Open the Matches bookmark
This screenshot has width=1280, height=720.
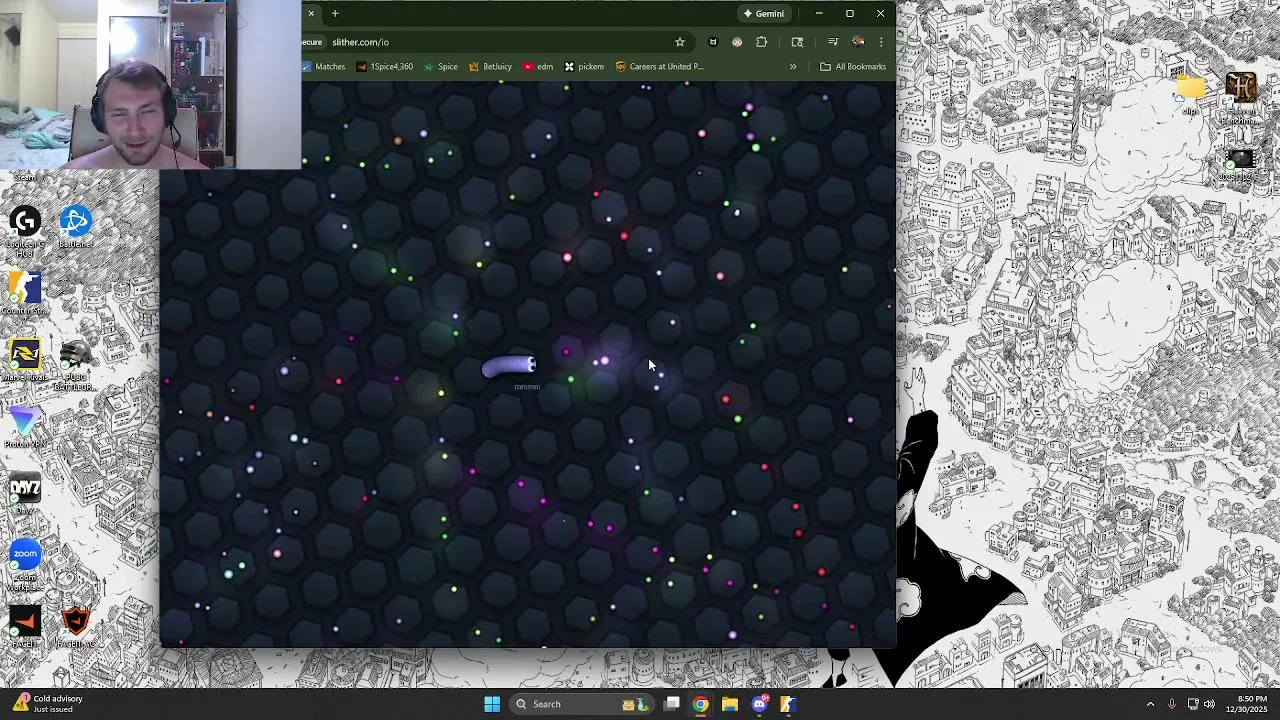coord(324,67)
